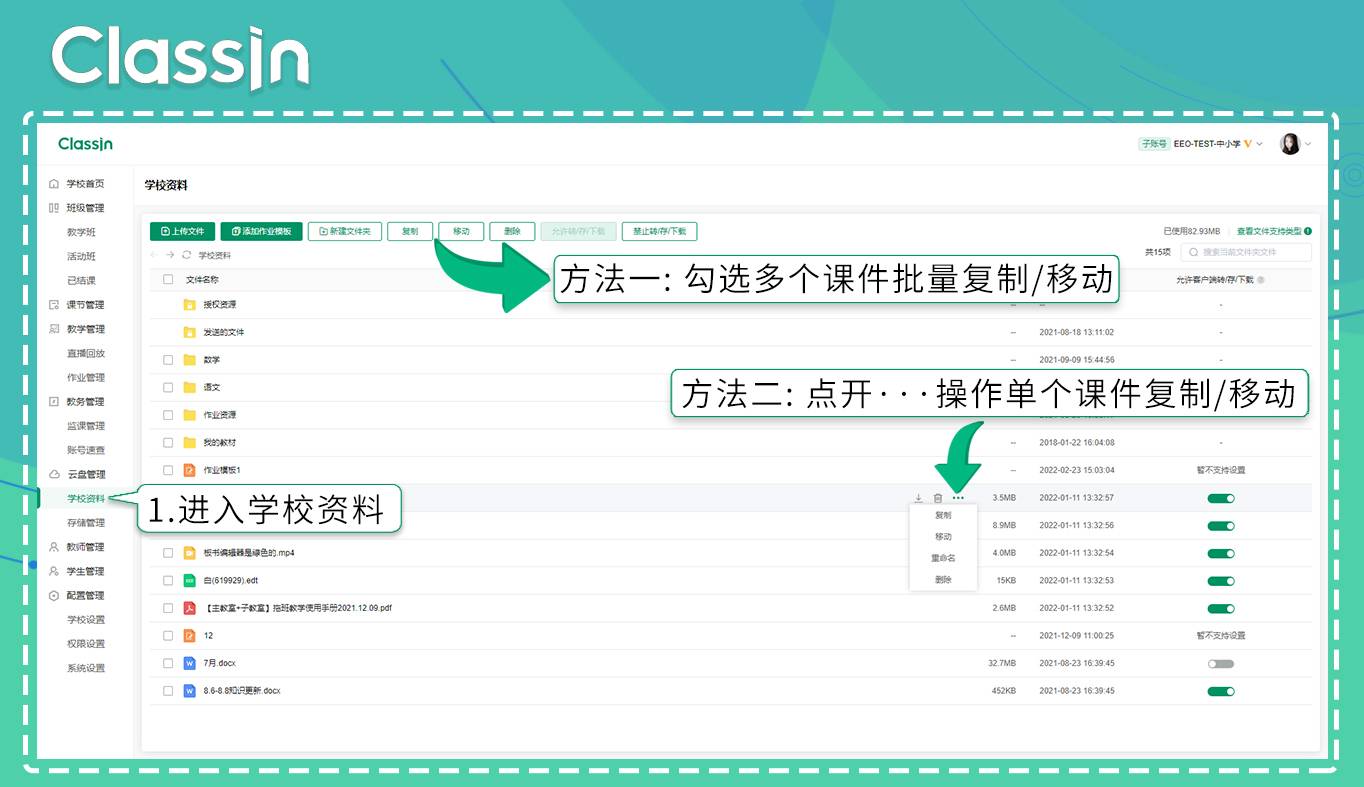The height and width of the screenshot is (787, 1364).
Task: Click the 数学 folder icon
Action: tap(189, 360)
